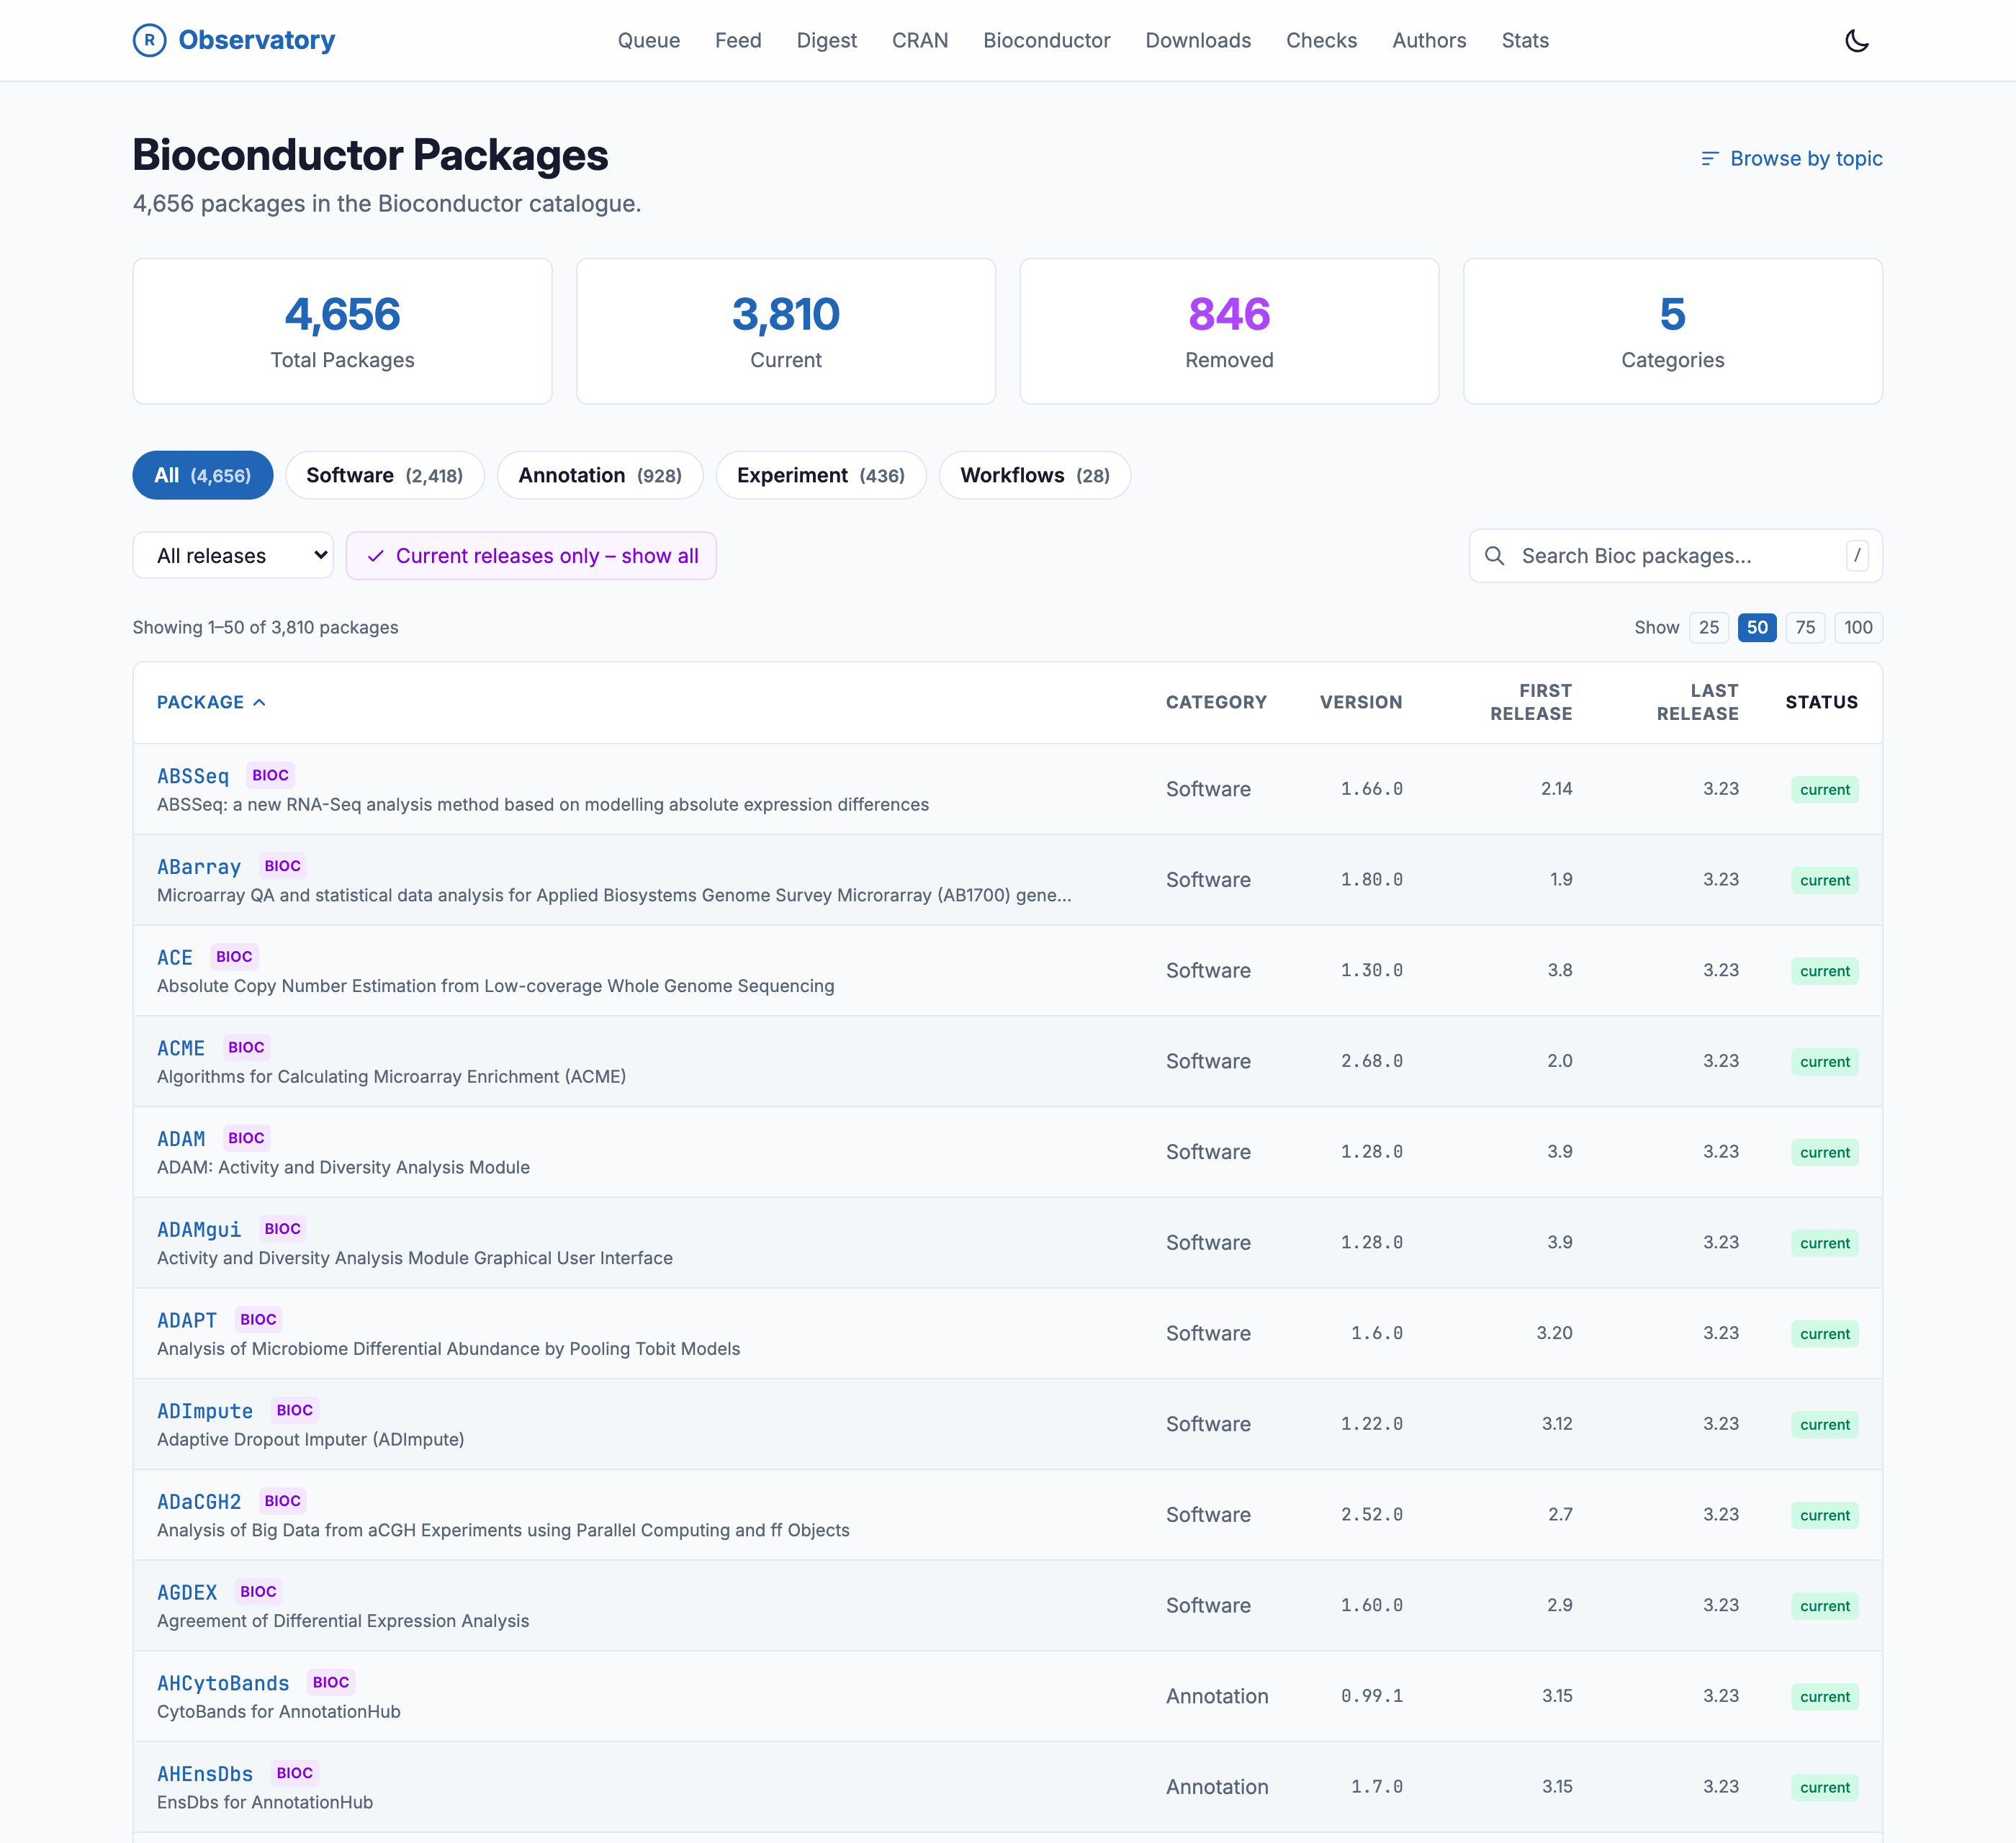This screenshot has height=1843, width=2016.
Task: Click the 4,656 Total Packages card
Action: click(x=343, y=331)
